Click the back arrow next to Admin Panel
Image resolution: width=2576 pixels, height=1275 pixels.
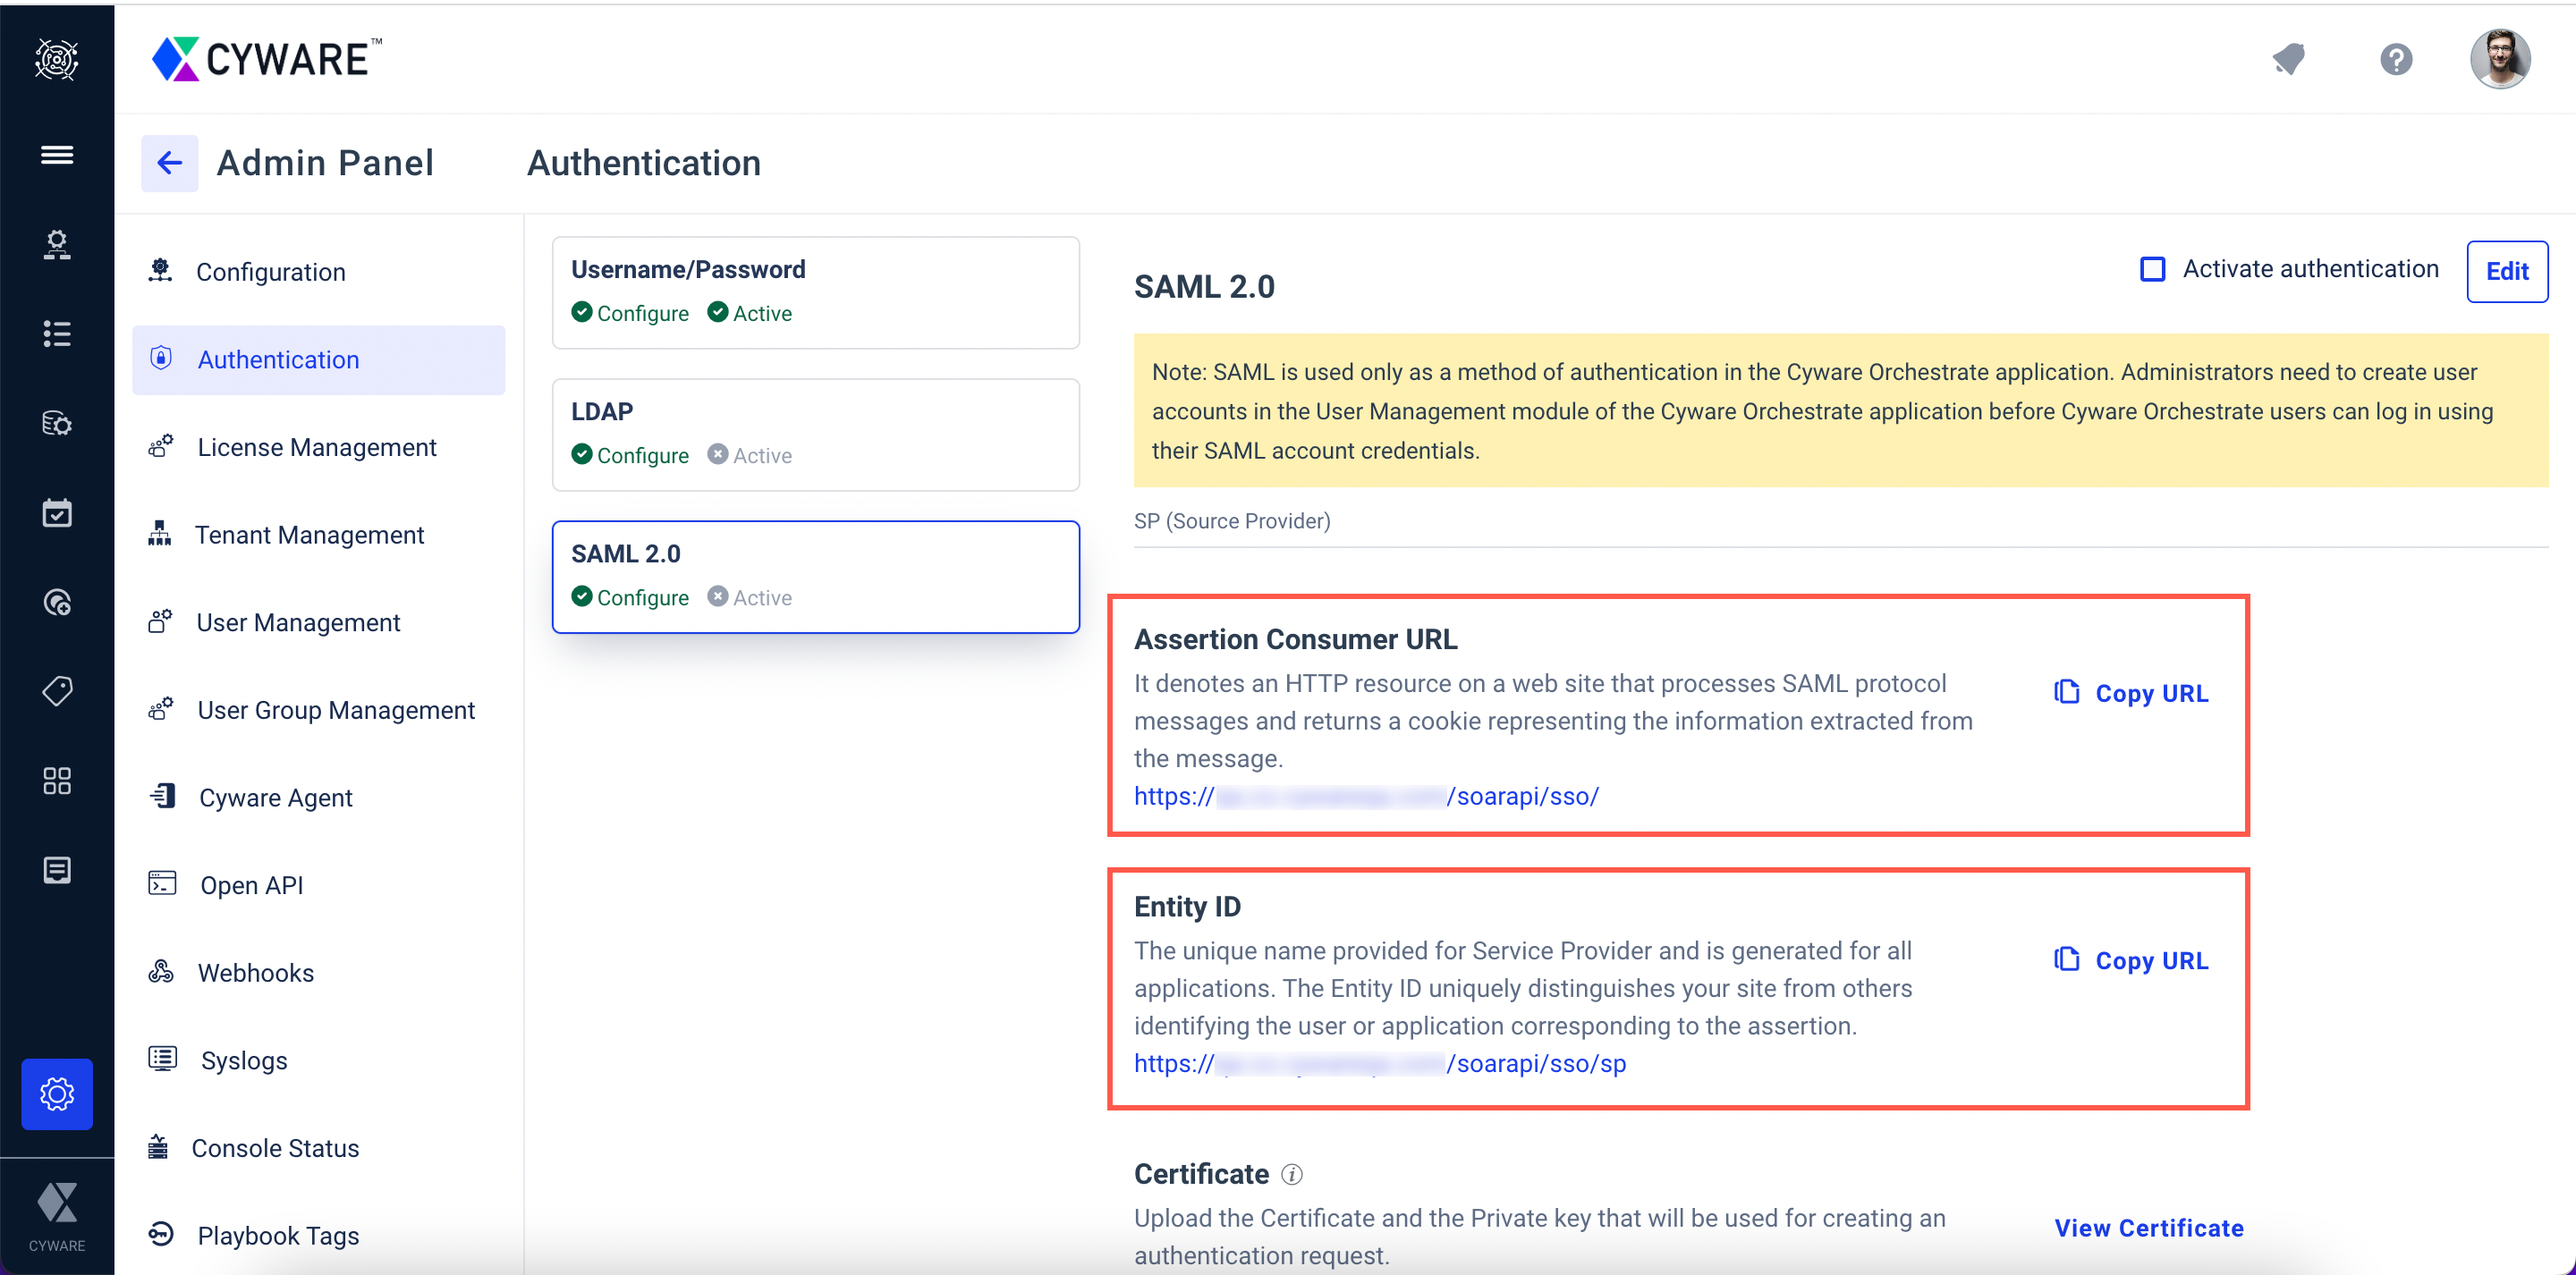169,163
